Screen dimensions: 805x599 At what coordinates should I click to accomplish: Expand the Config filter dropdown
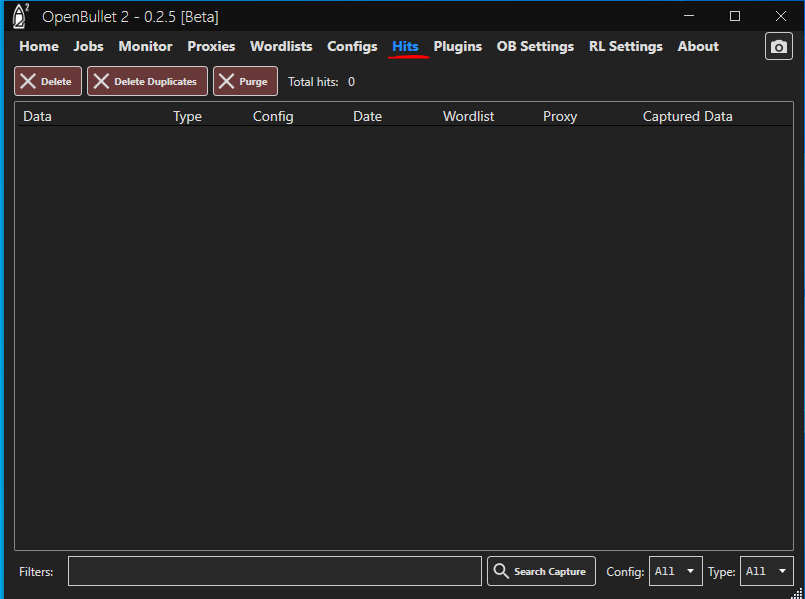point(675,571)
